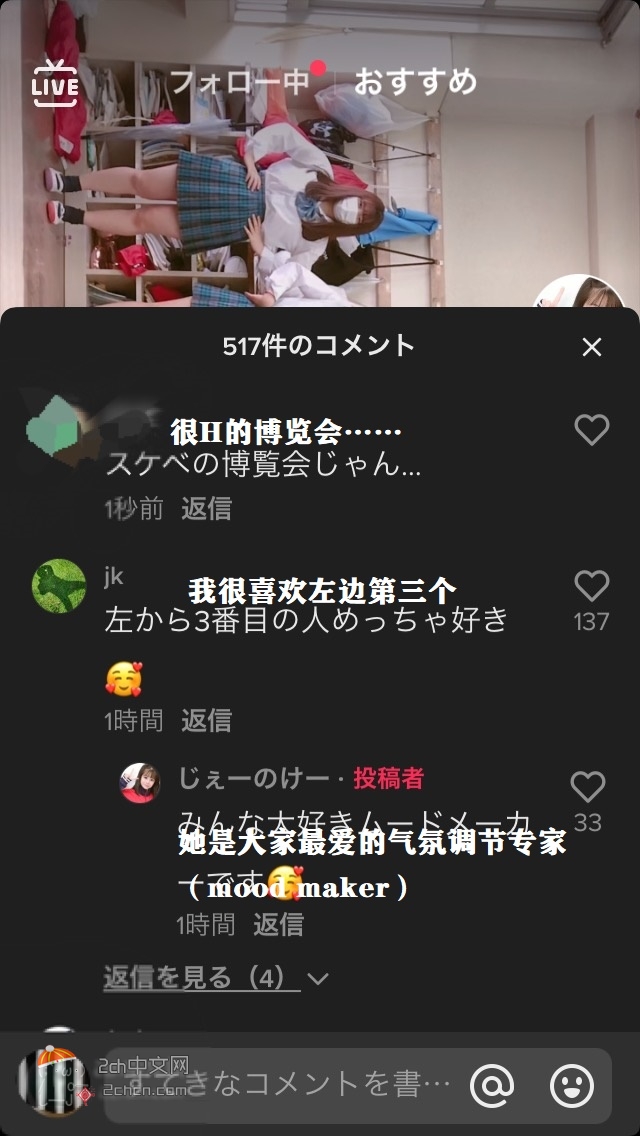Tap 返信 under じぇーのけー's reply

click(x=278, y=924)
